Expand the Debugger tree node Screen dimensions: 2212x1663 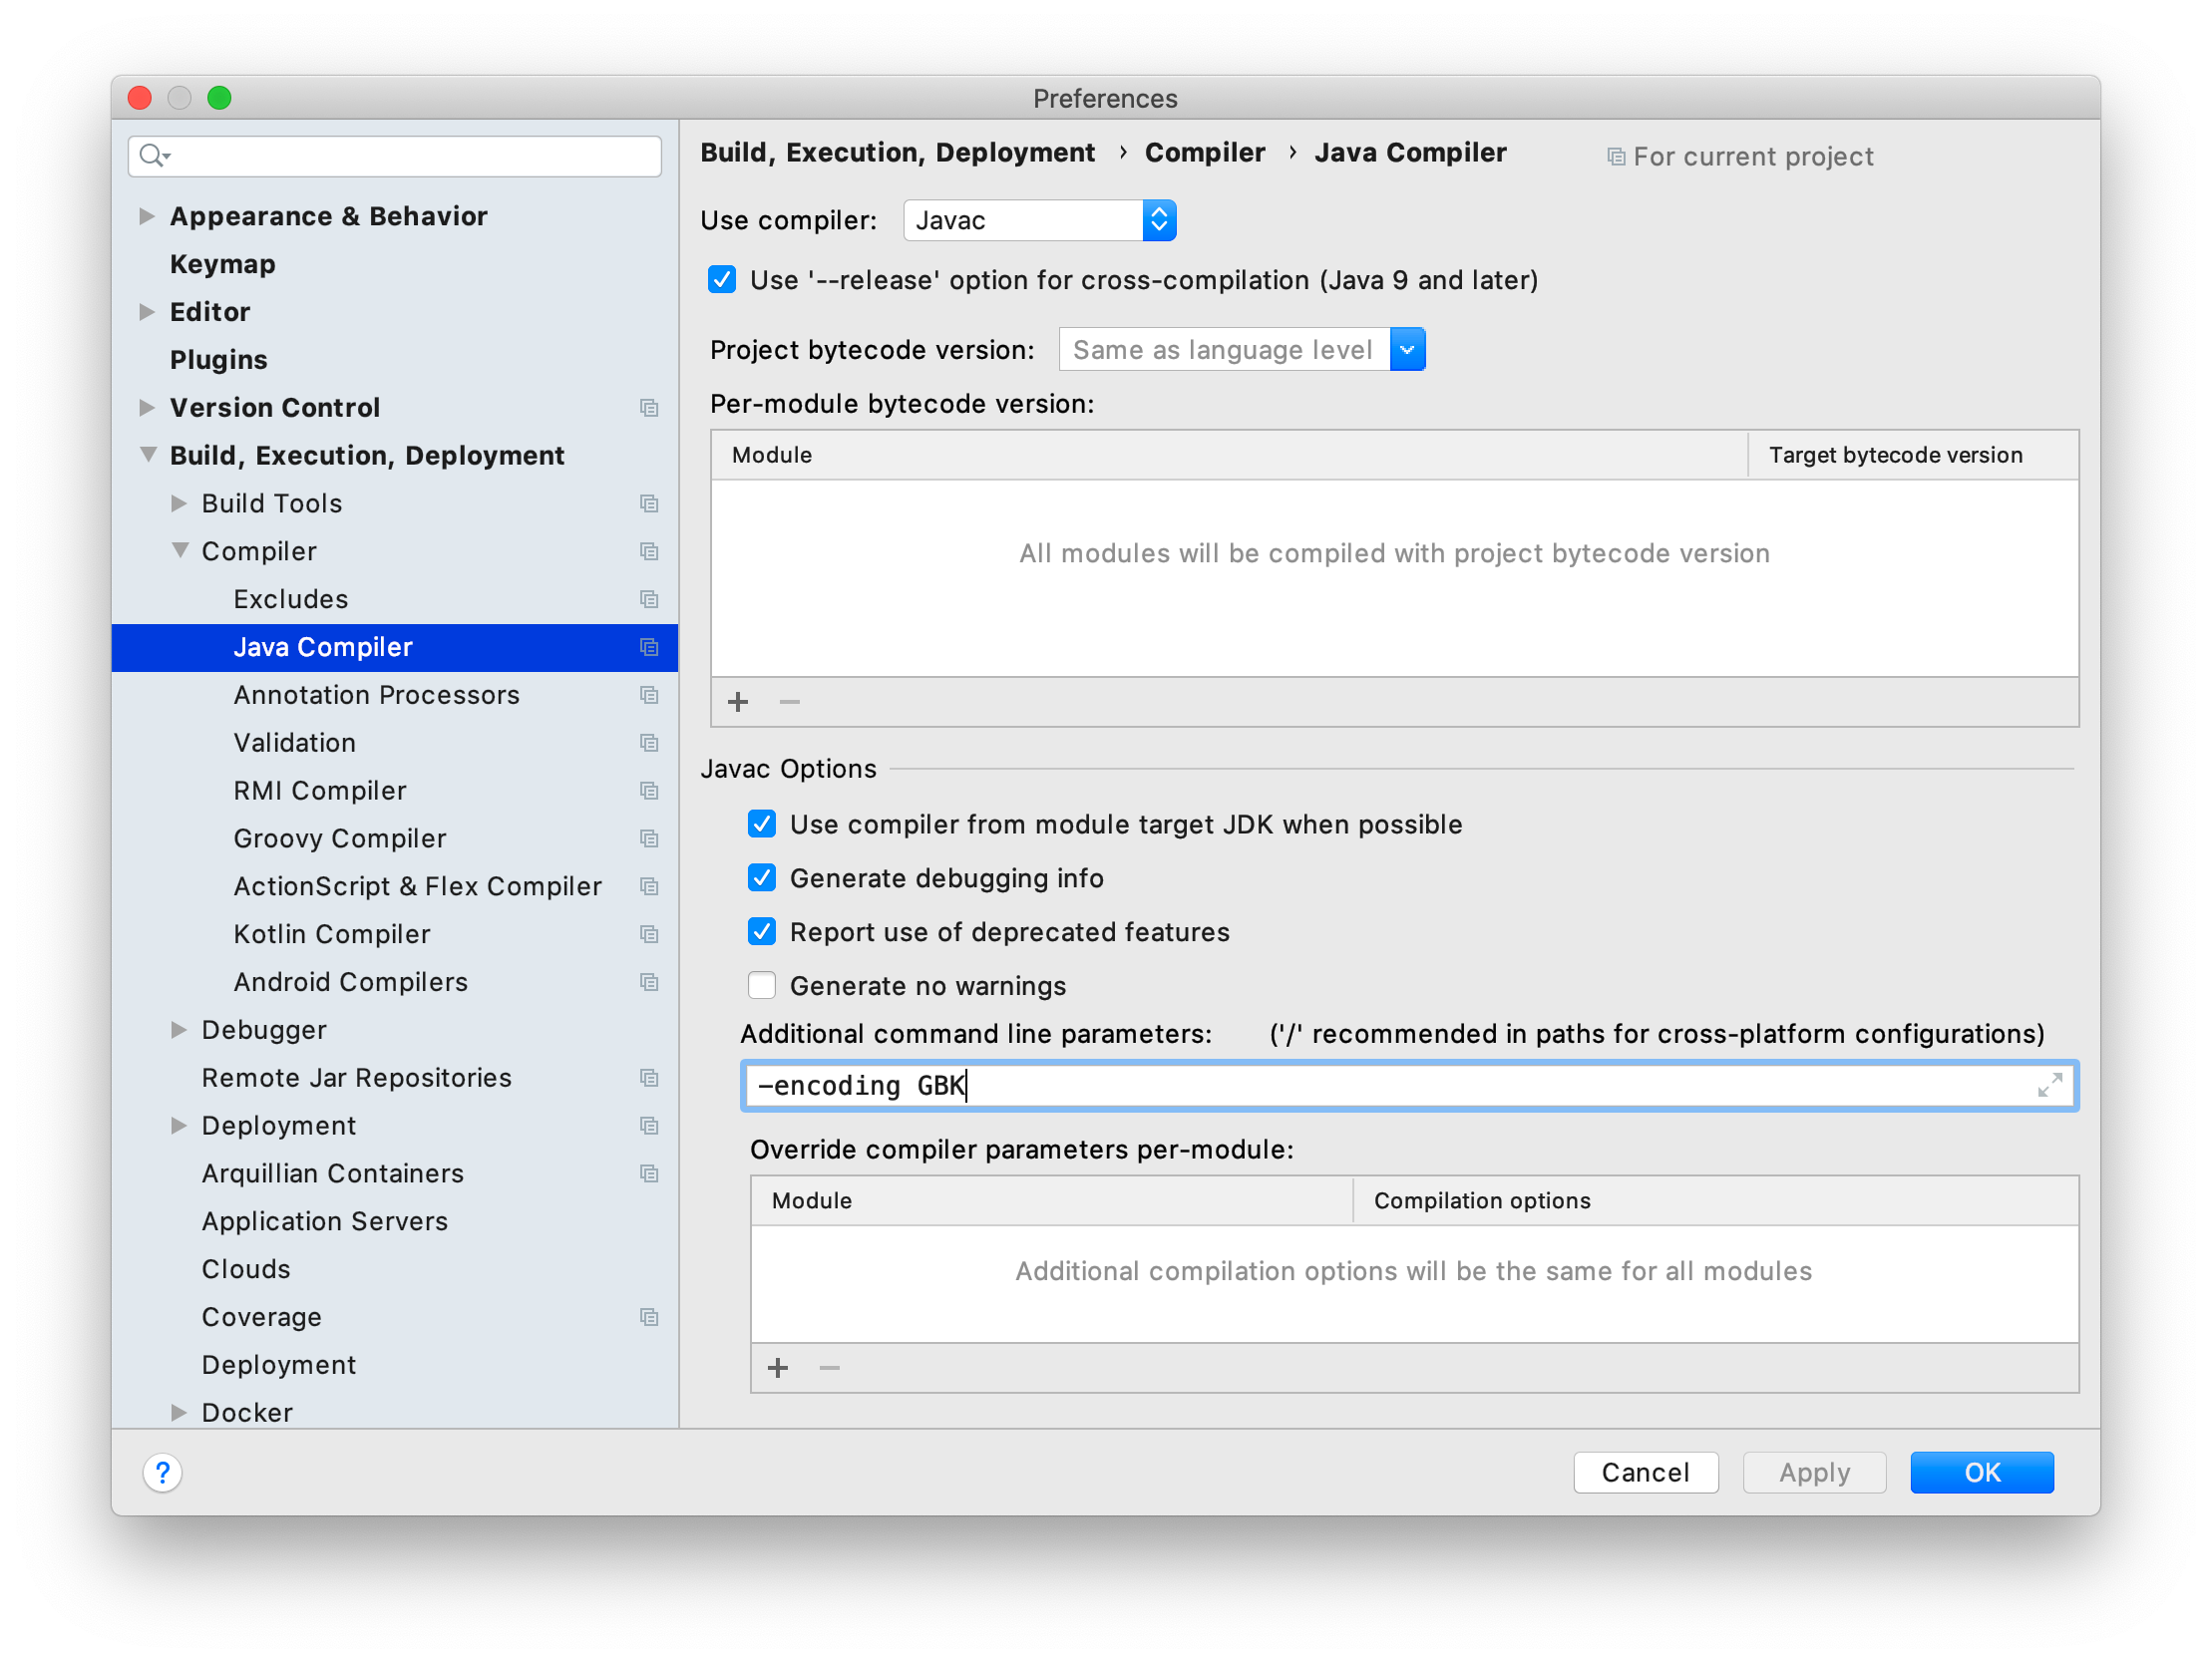[179, 1030]
